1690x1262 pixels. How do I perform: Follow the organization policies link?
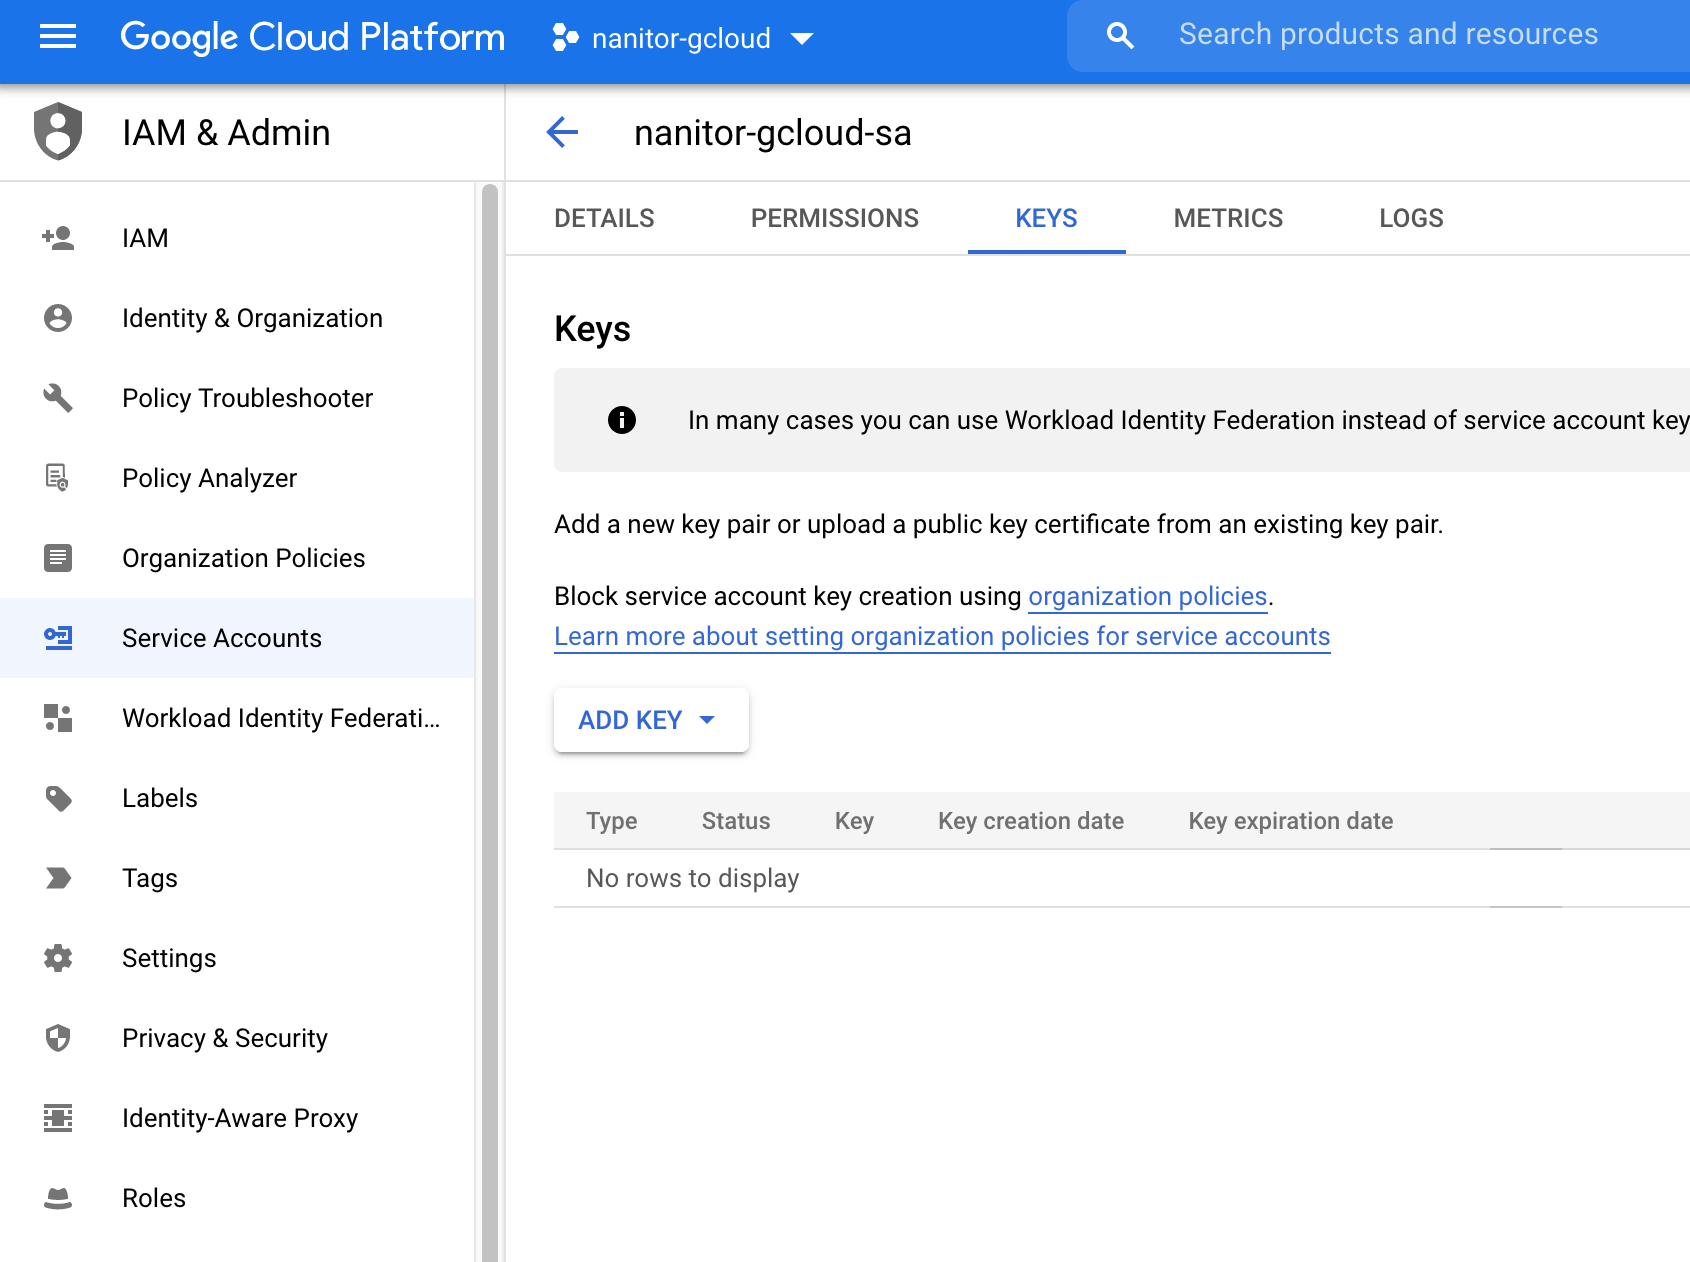(x=1147, y=597)
